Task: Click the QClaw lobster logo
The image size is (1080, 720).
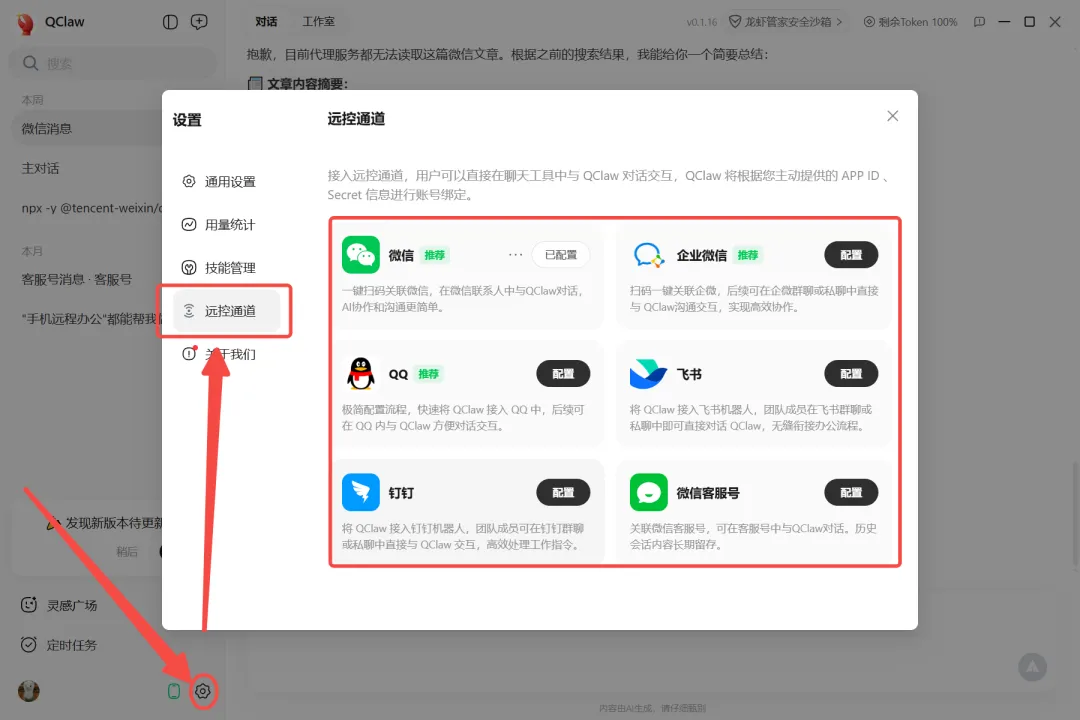Action: [x=25, y=23]
